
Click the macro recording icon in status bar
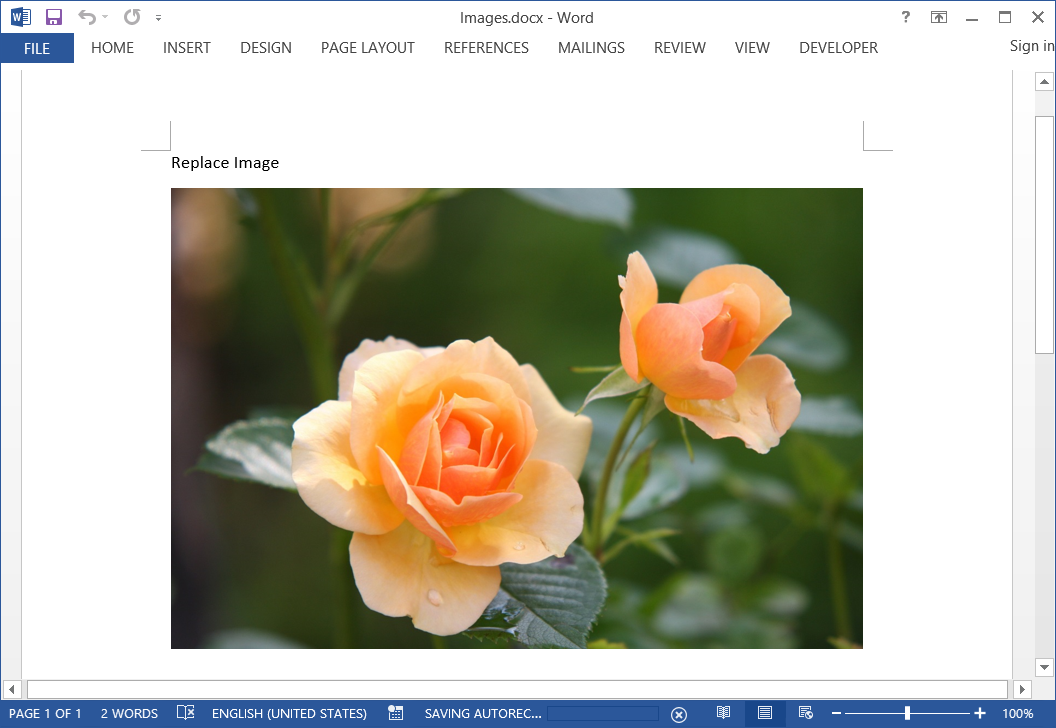395,713
